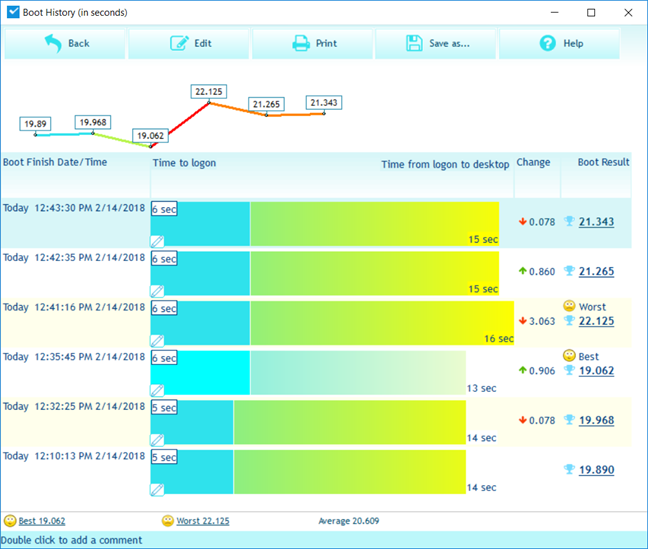Select the 19.968 data label on the chart
Viewport: 648px width, 549px height.
pyautogui.click(x=93, y=122)
